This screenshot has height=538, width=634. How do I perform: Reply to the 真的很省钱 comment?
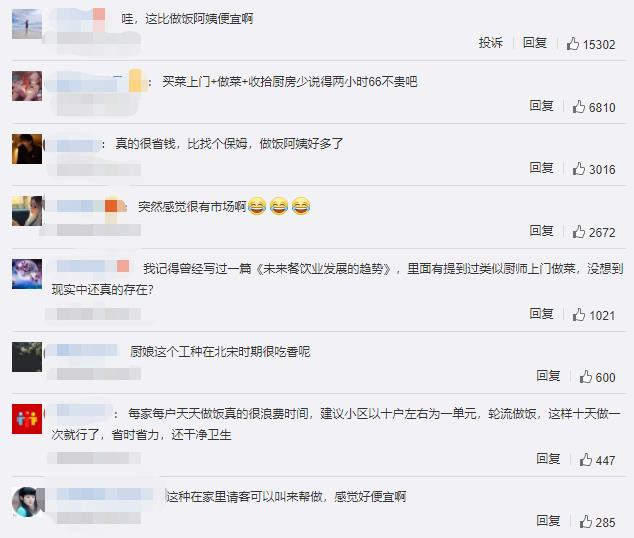[x=541, y=168]
